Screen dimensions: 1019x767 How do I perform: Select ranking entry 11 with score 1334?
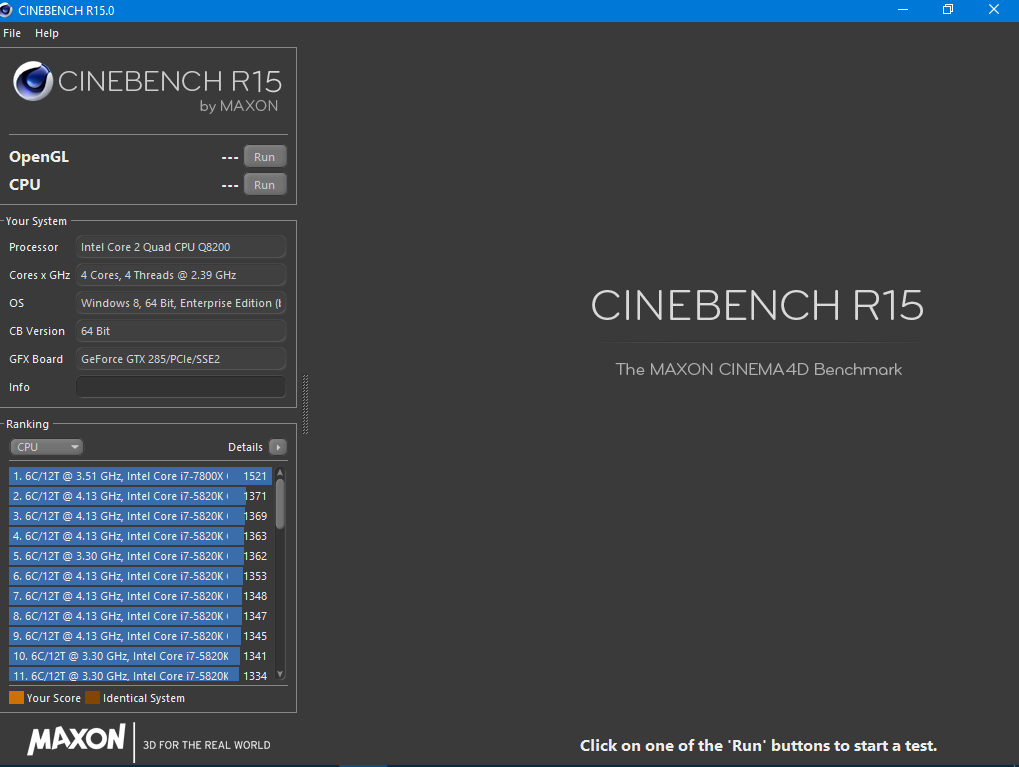coord(140,675)
